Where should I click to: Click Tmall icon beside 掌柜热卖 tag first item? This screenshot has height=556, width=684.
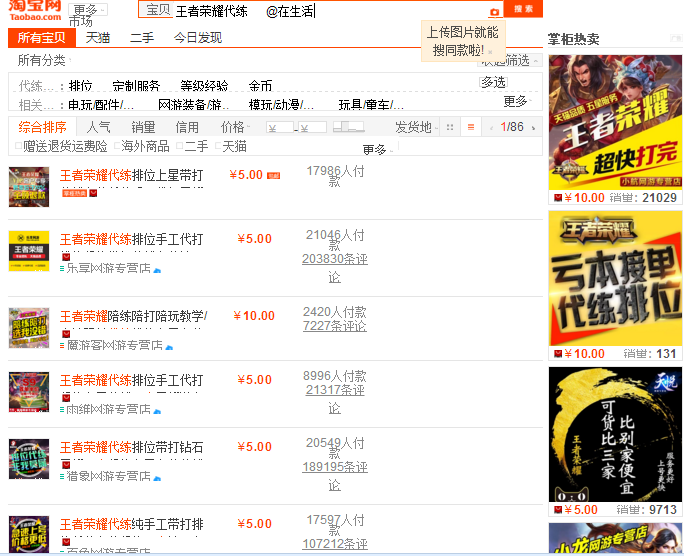click(93, 193)
